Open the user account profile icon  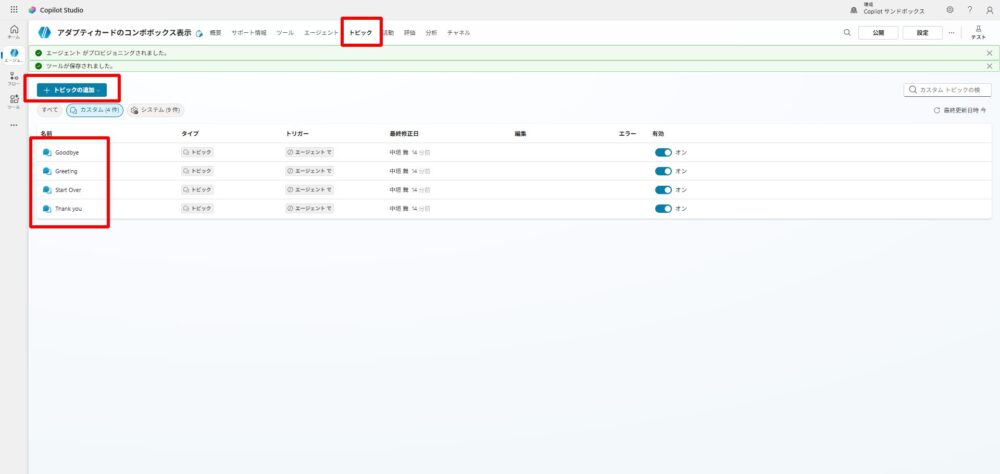pyautogui.click(x=989, y=9)
